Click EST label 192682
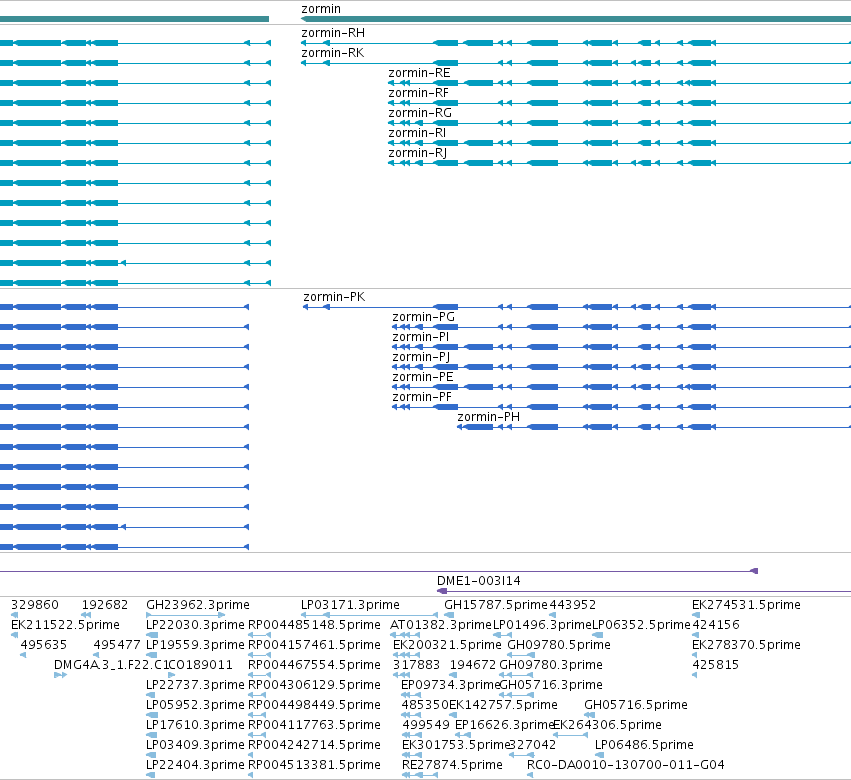This screenshot has height=780, width=851. [105, 605]
